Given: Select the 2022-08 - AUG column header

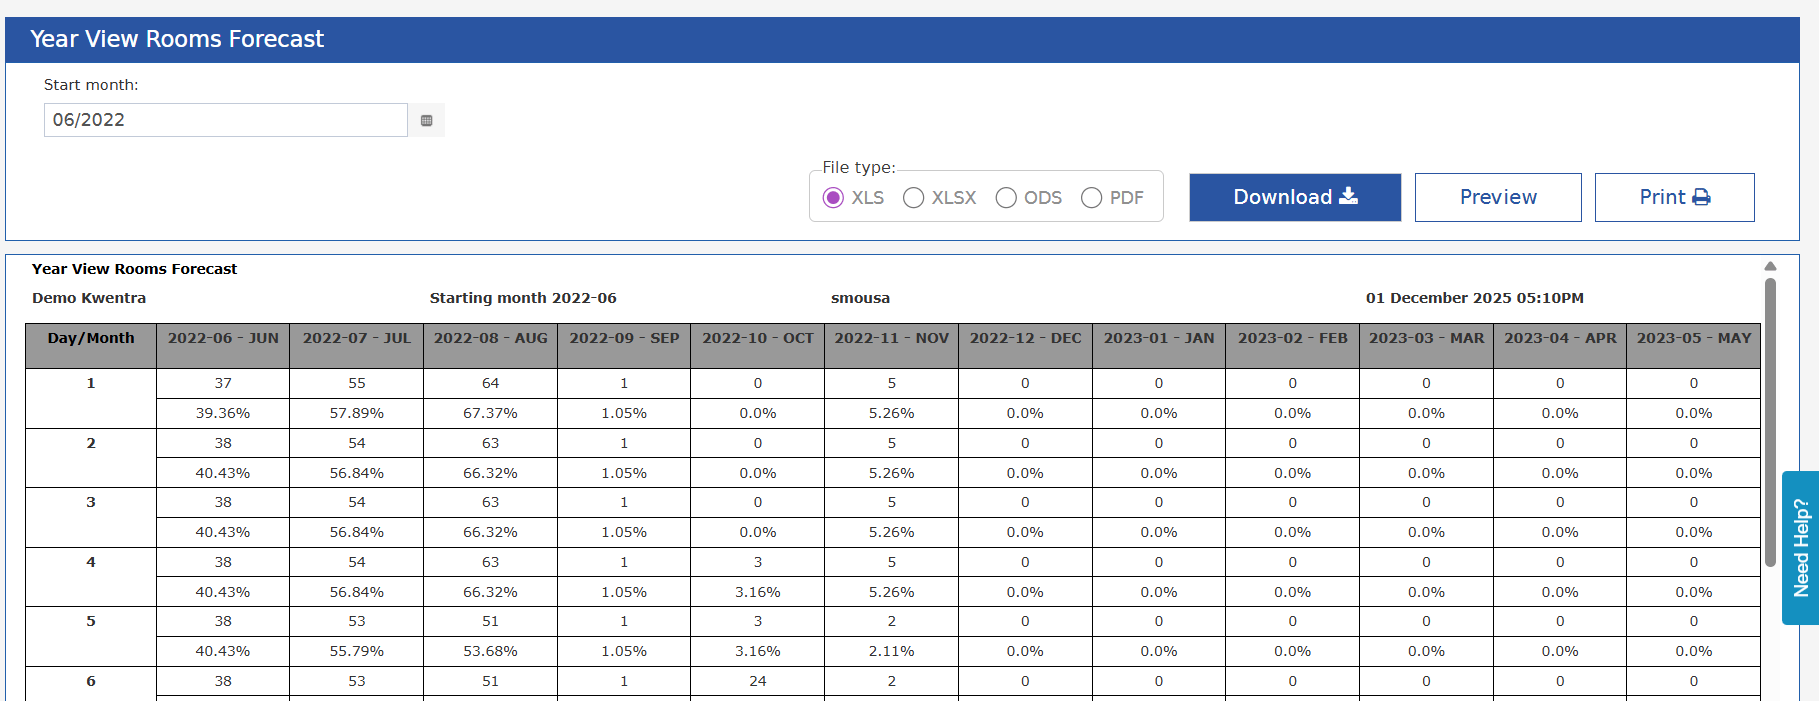Looking at the screenshot, I should pyautogui.click(x=490, y=346).
